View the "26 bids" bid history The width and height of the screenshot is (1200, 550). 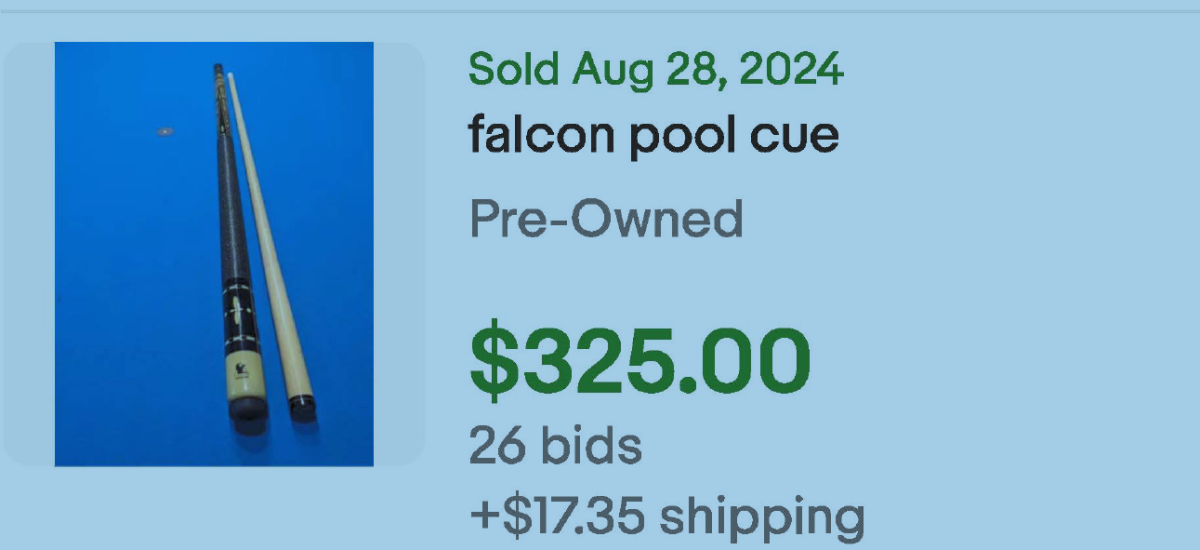click(x=555, y=445)
